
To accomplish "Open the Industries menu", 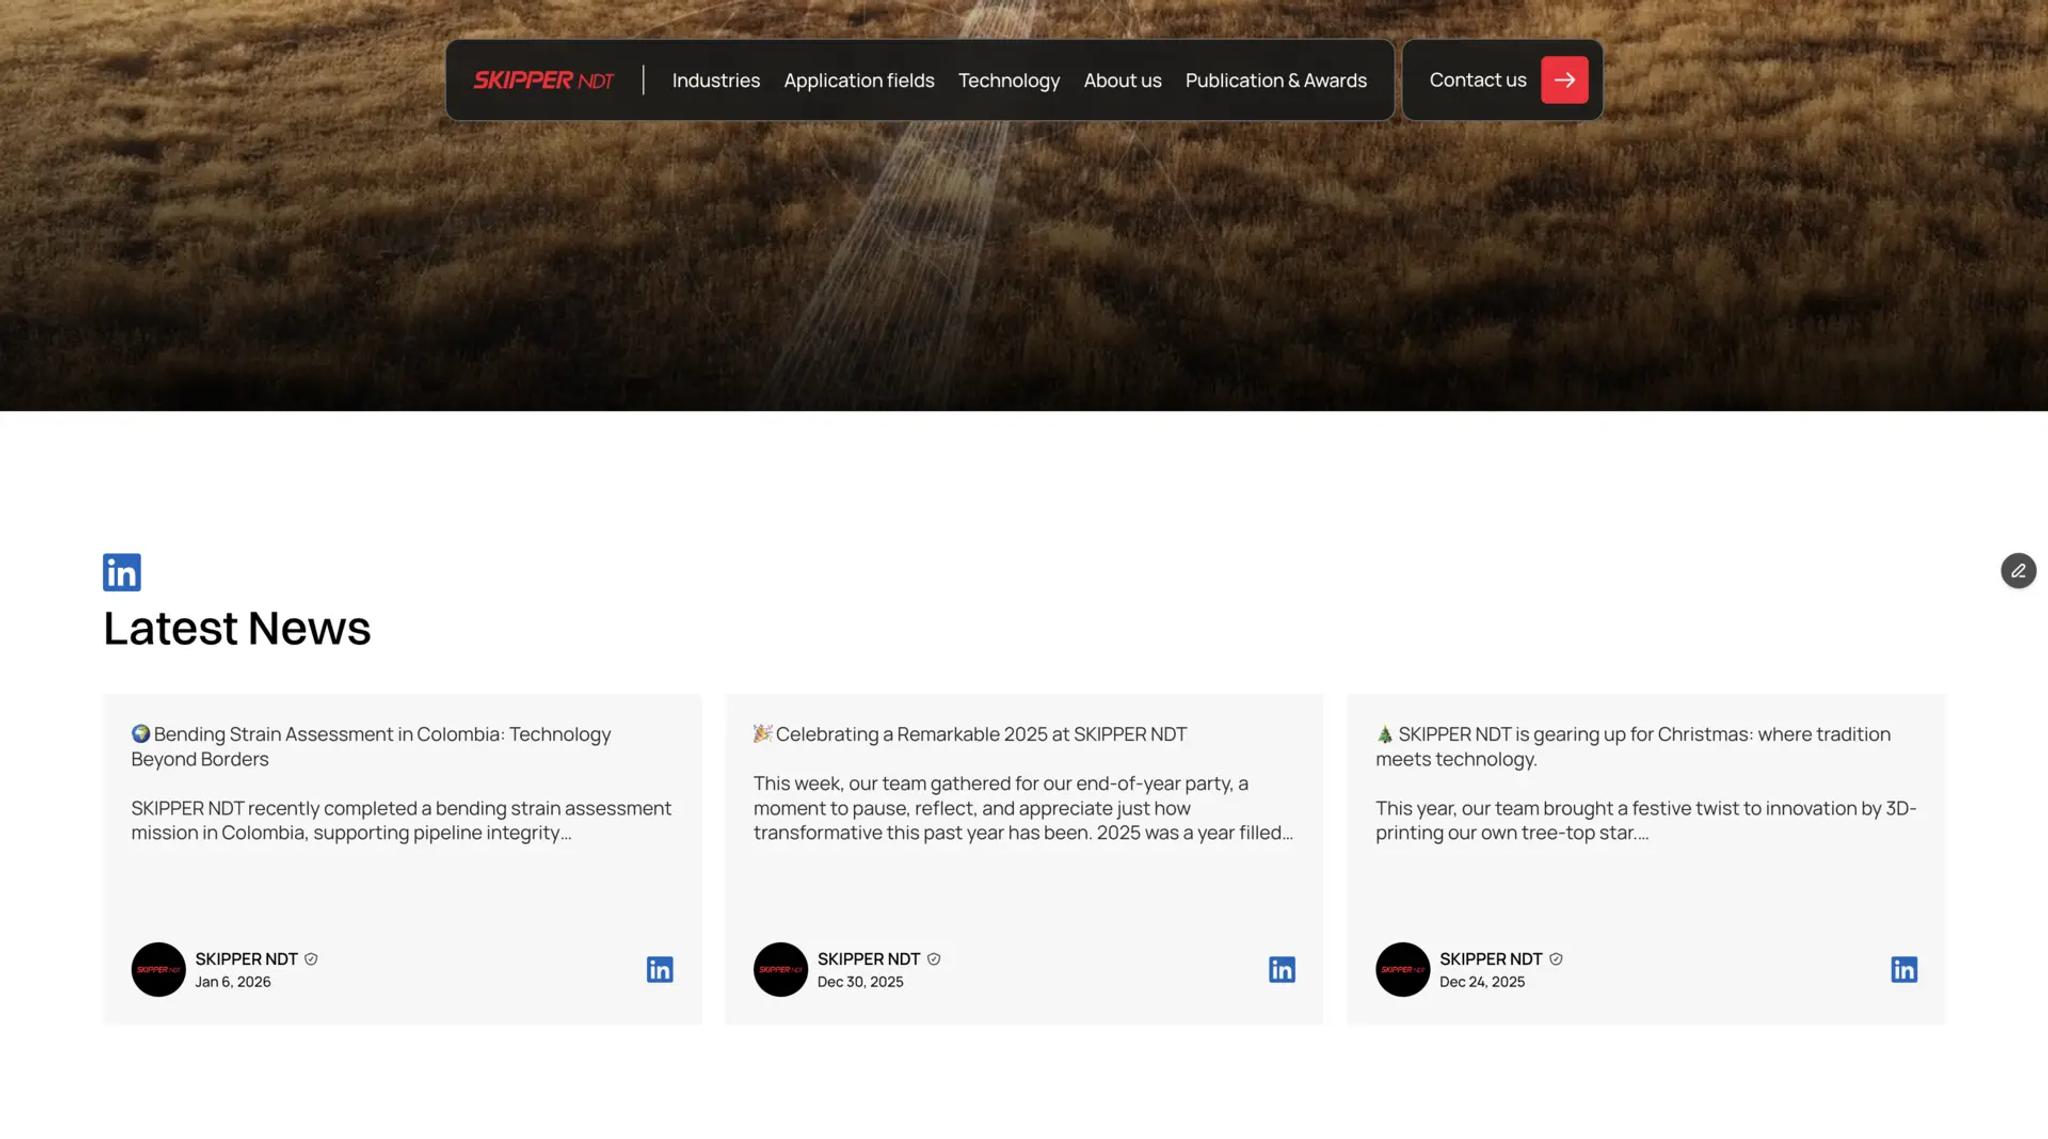I will [x=715, y=80].
